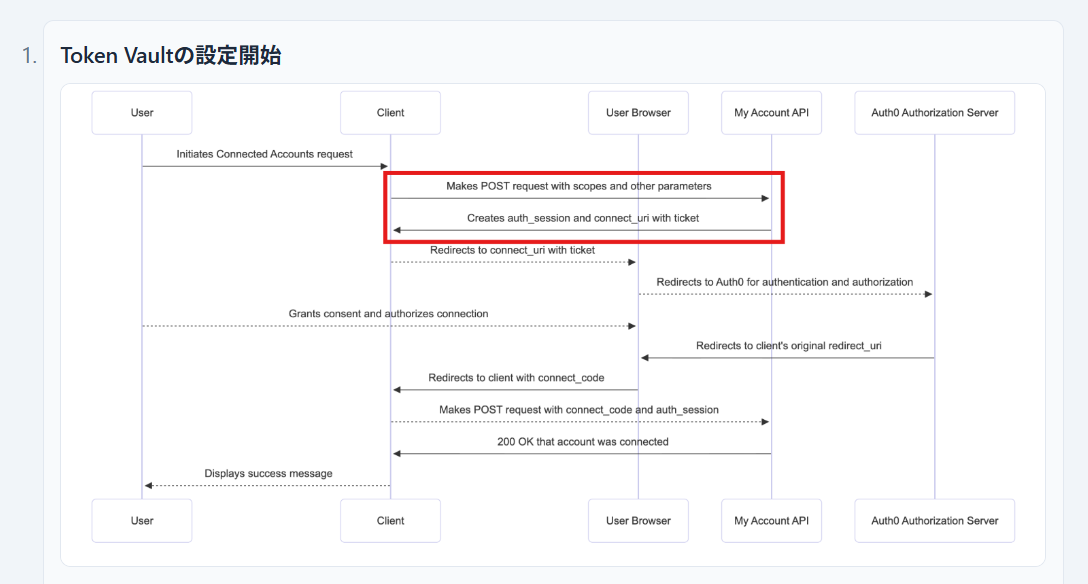Select the top My Account API box
Screen dimensions: 1088x584
tap(771, 113)
